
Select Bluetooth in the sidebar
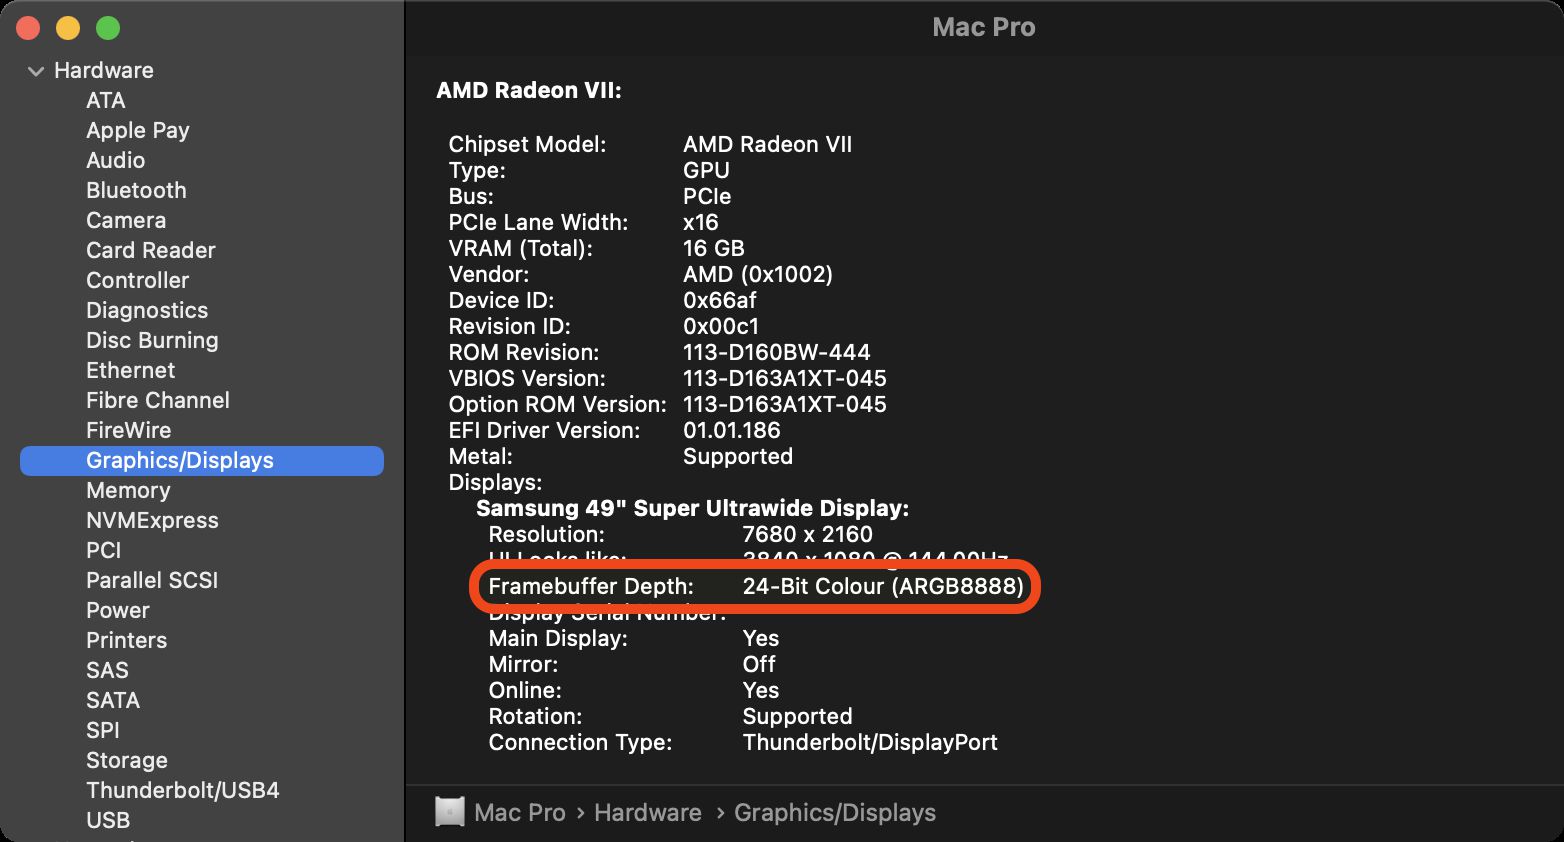tap(136, 191)
